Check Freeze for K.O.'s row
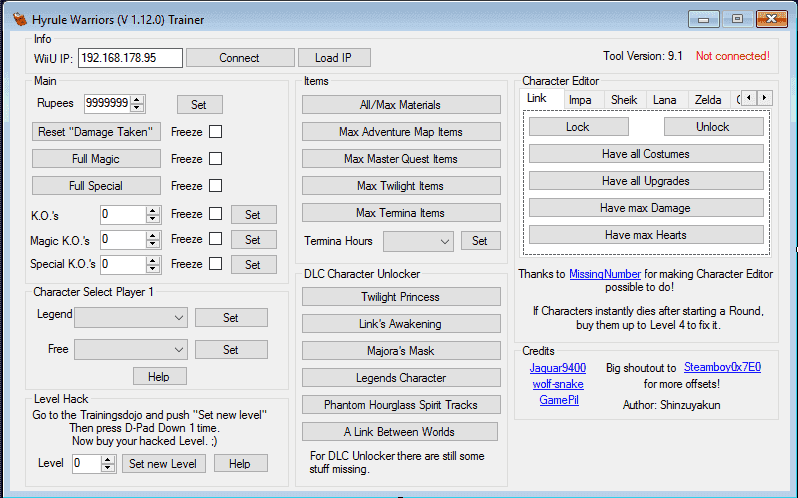Image resolution: width=798 pixels, height=498 pixels. tap(216, 214)
